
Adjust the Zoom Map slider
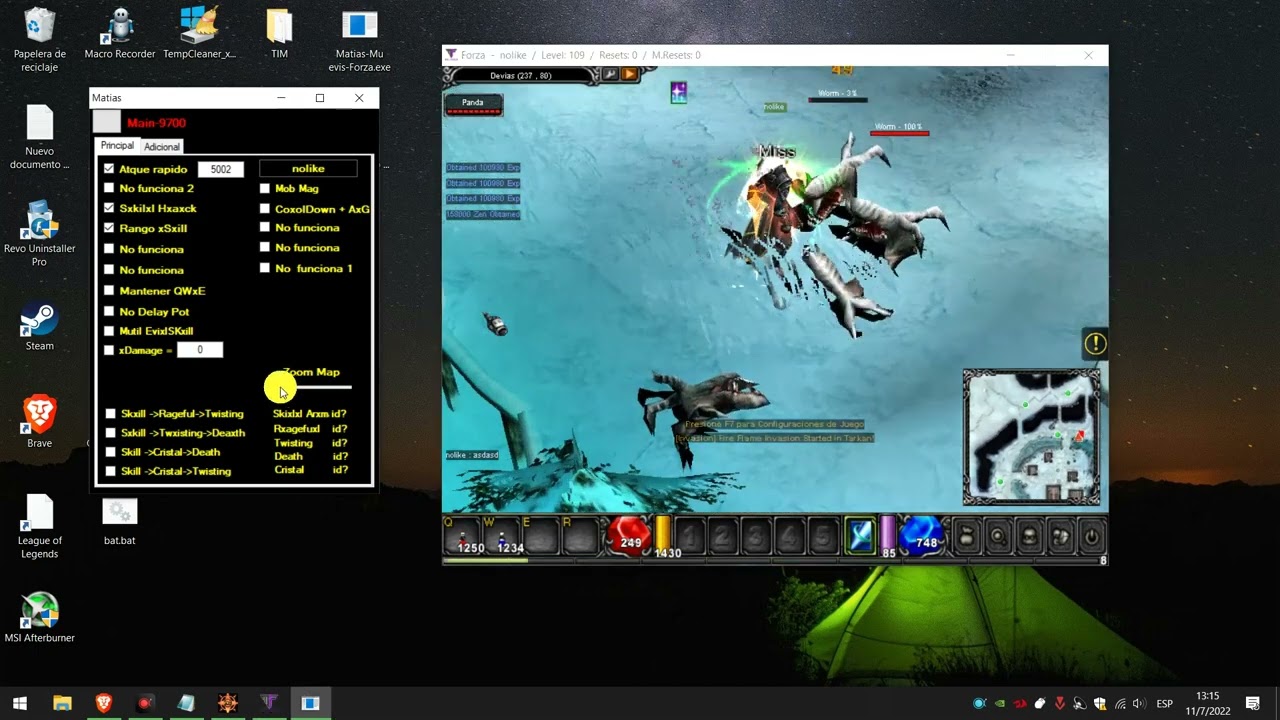click(x=312, y=387)
